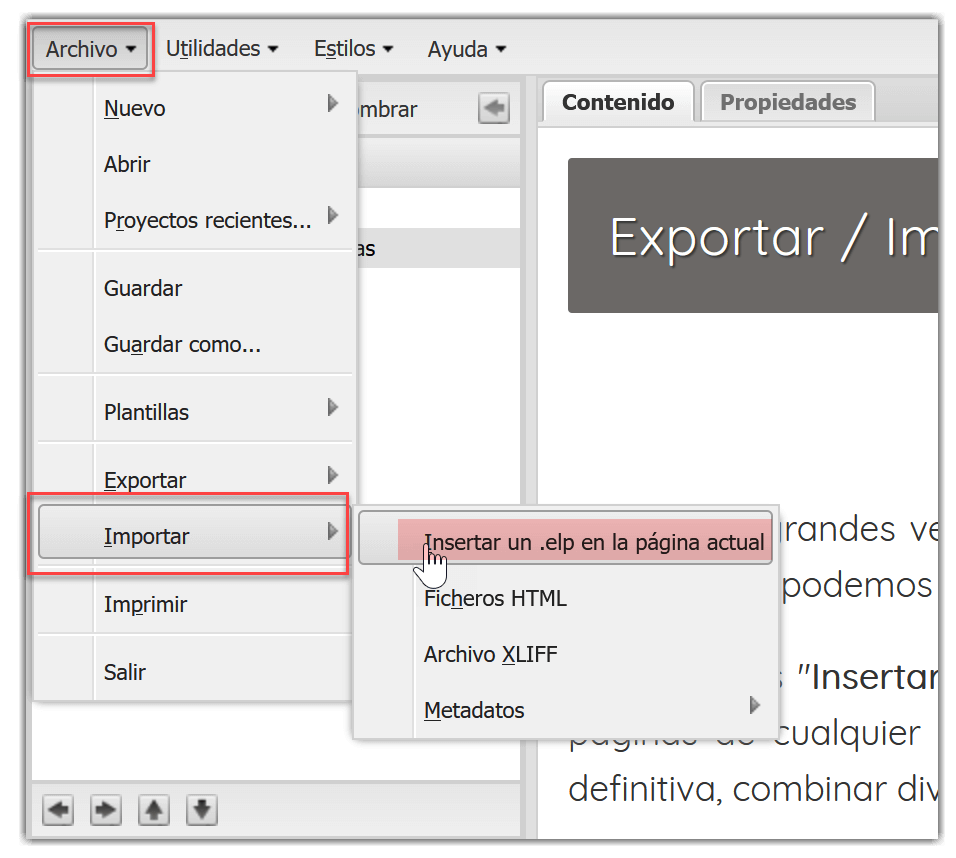Expand the Proyectos recientes submenu
The width and height of the screenshot is (956, 858).
[332, 216]
